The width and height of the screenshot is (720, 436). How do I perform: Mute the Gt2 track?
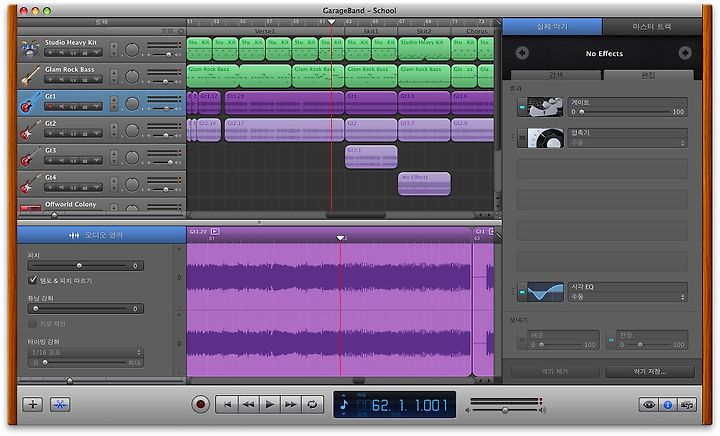click(x=61, y=133)
